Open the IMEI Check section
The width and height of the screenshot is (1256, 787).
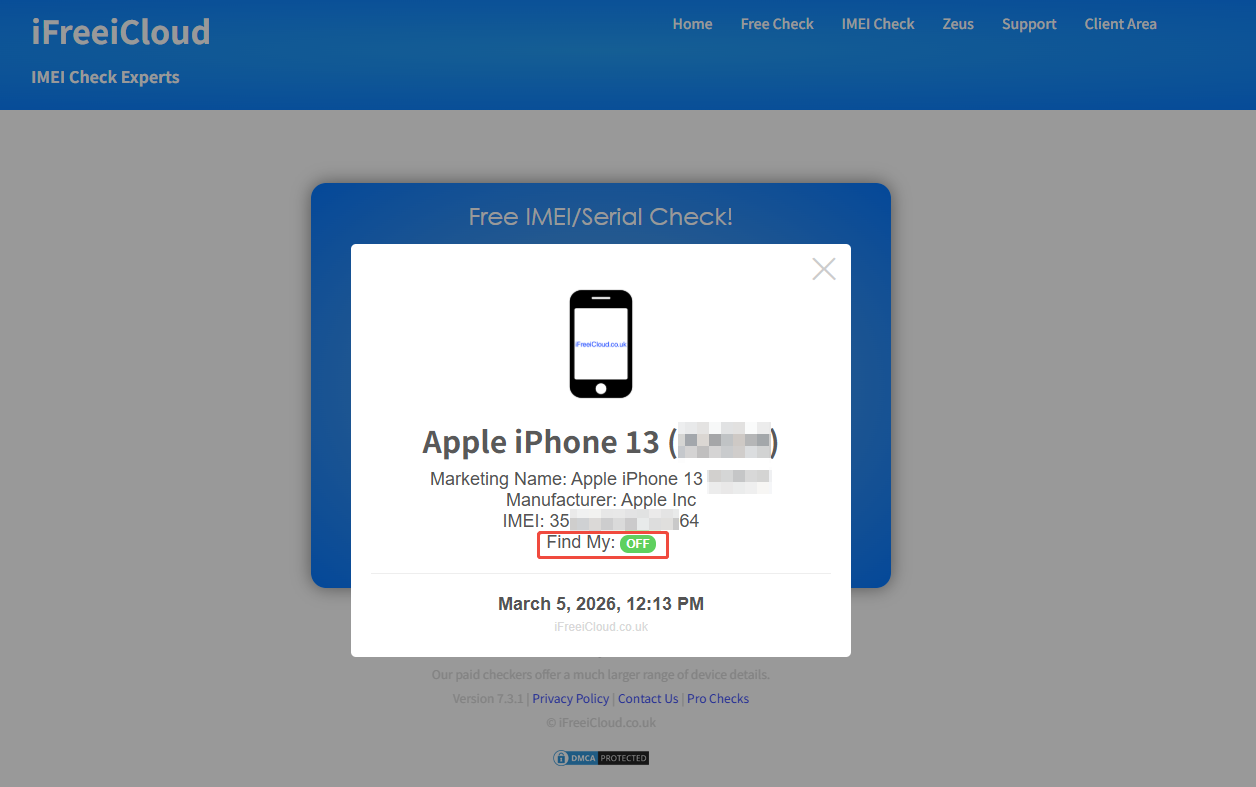click(x=878, y=23)
